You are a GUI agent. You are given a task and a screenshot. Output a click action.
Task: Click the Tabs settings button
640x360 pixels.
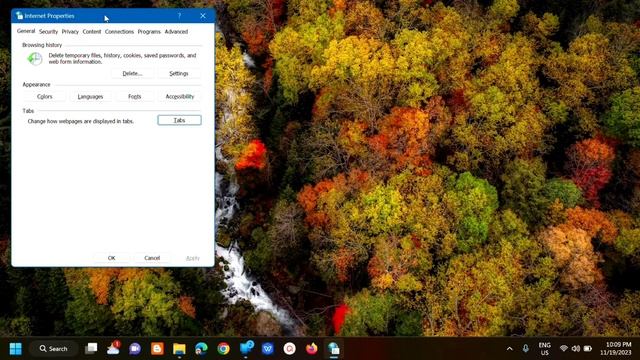(179, 120)
